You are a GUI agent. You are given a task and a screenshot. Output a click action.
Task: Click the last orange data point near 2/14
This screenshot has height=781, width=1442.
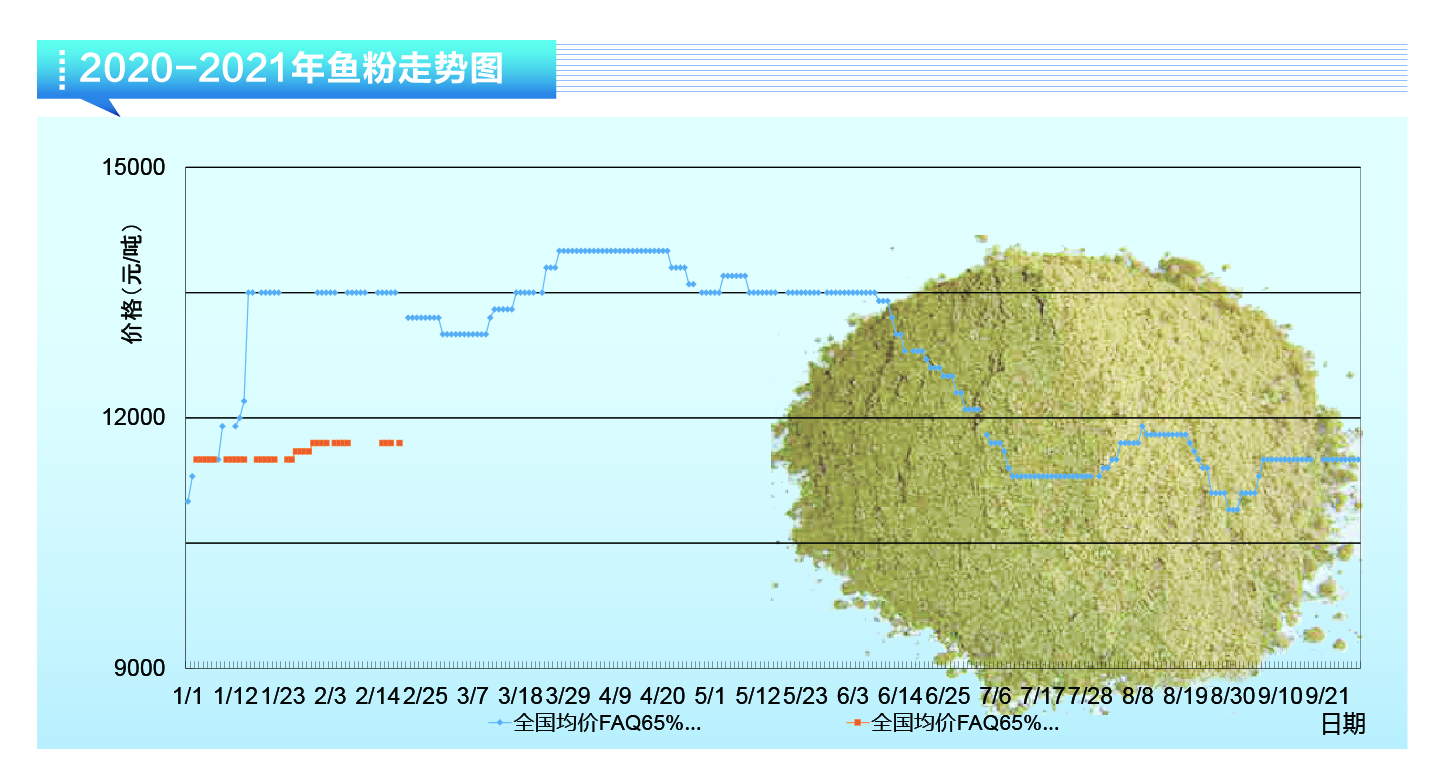399,442
